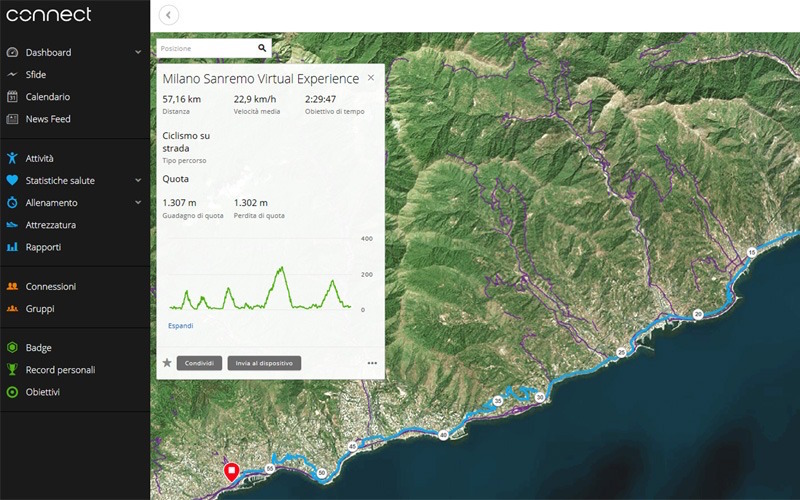Click the Obiettivi target icon
Screen dimensions: 800x500
12,392
